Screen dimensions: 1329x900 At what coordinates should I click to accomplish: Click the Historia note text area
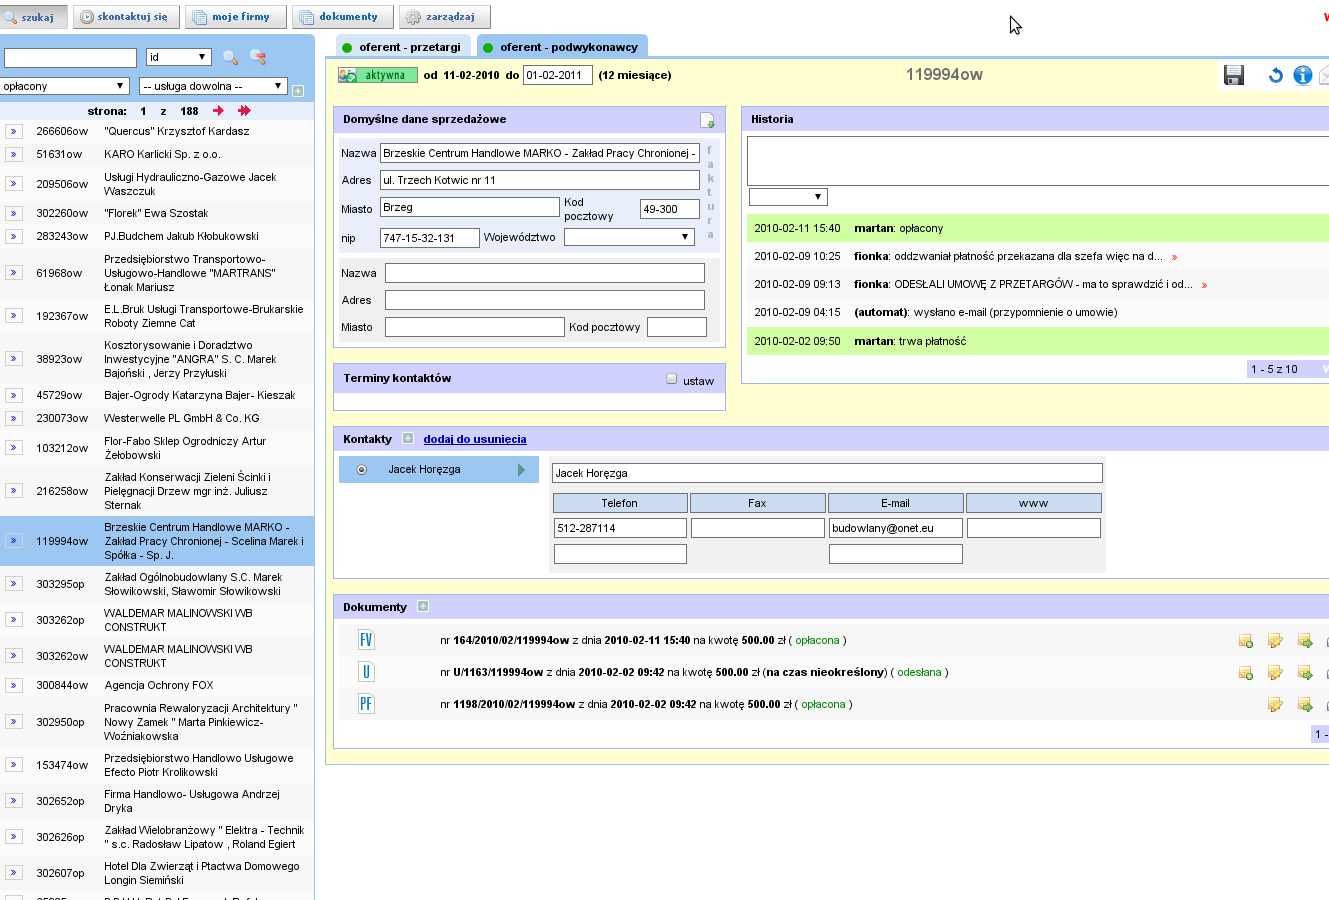click(1038, 161)
